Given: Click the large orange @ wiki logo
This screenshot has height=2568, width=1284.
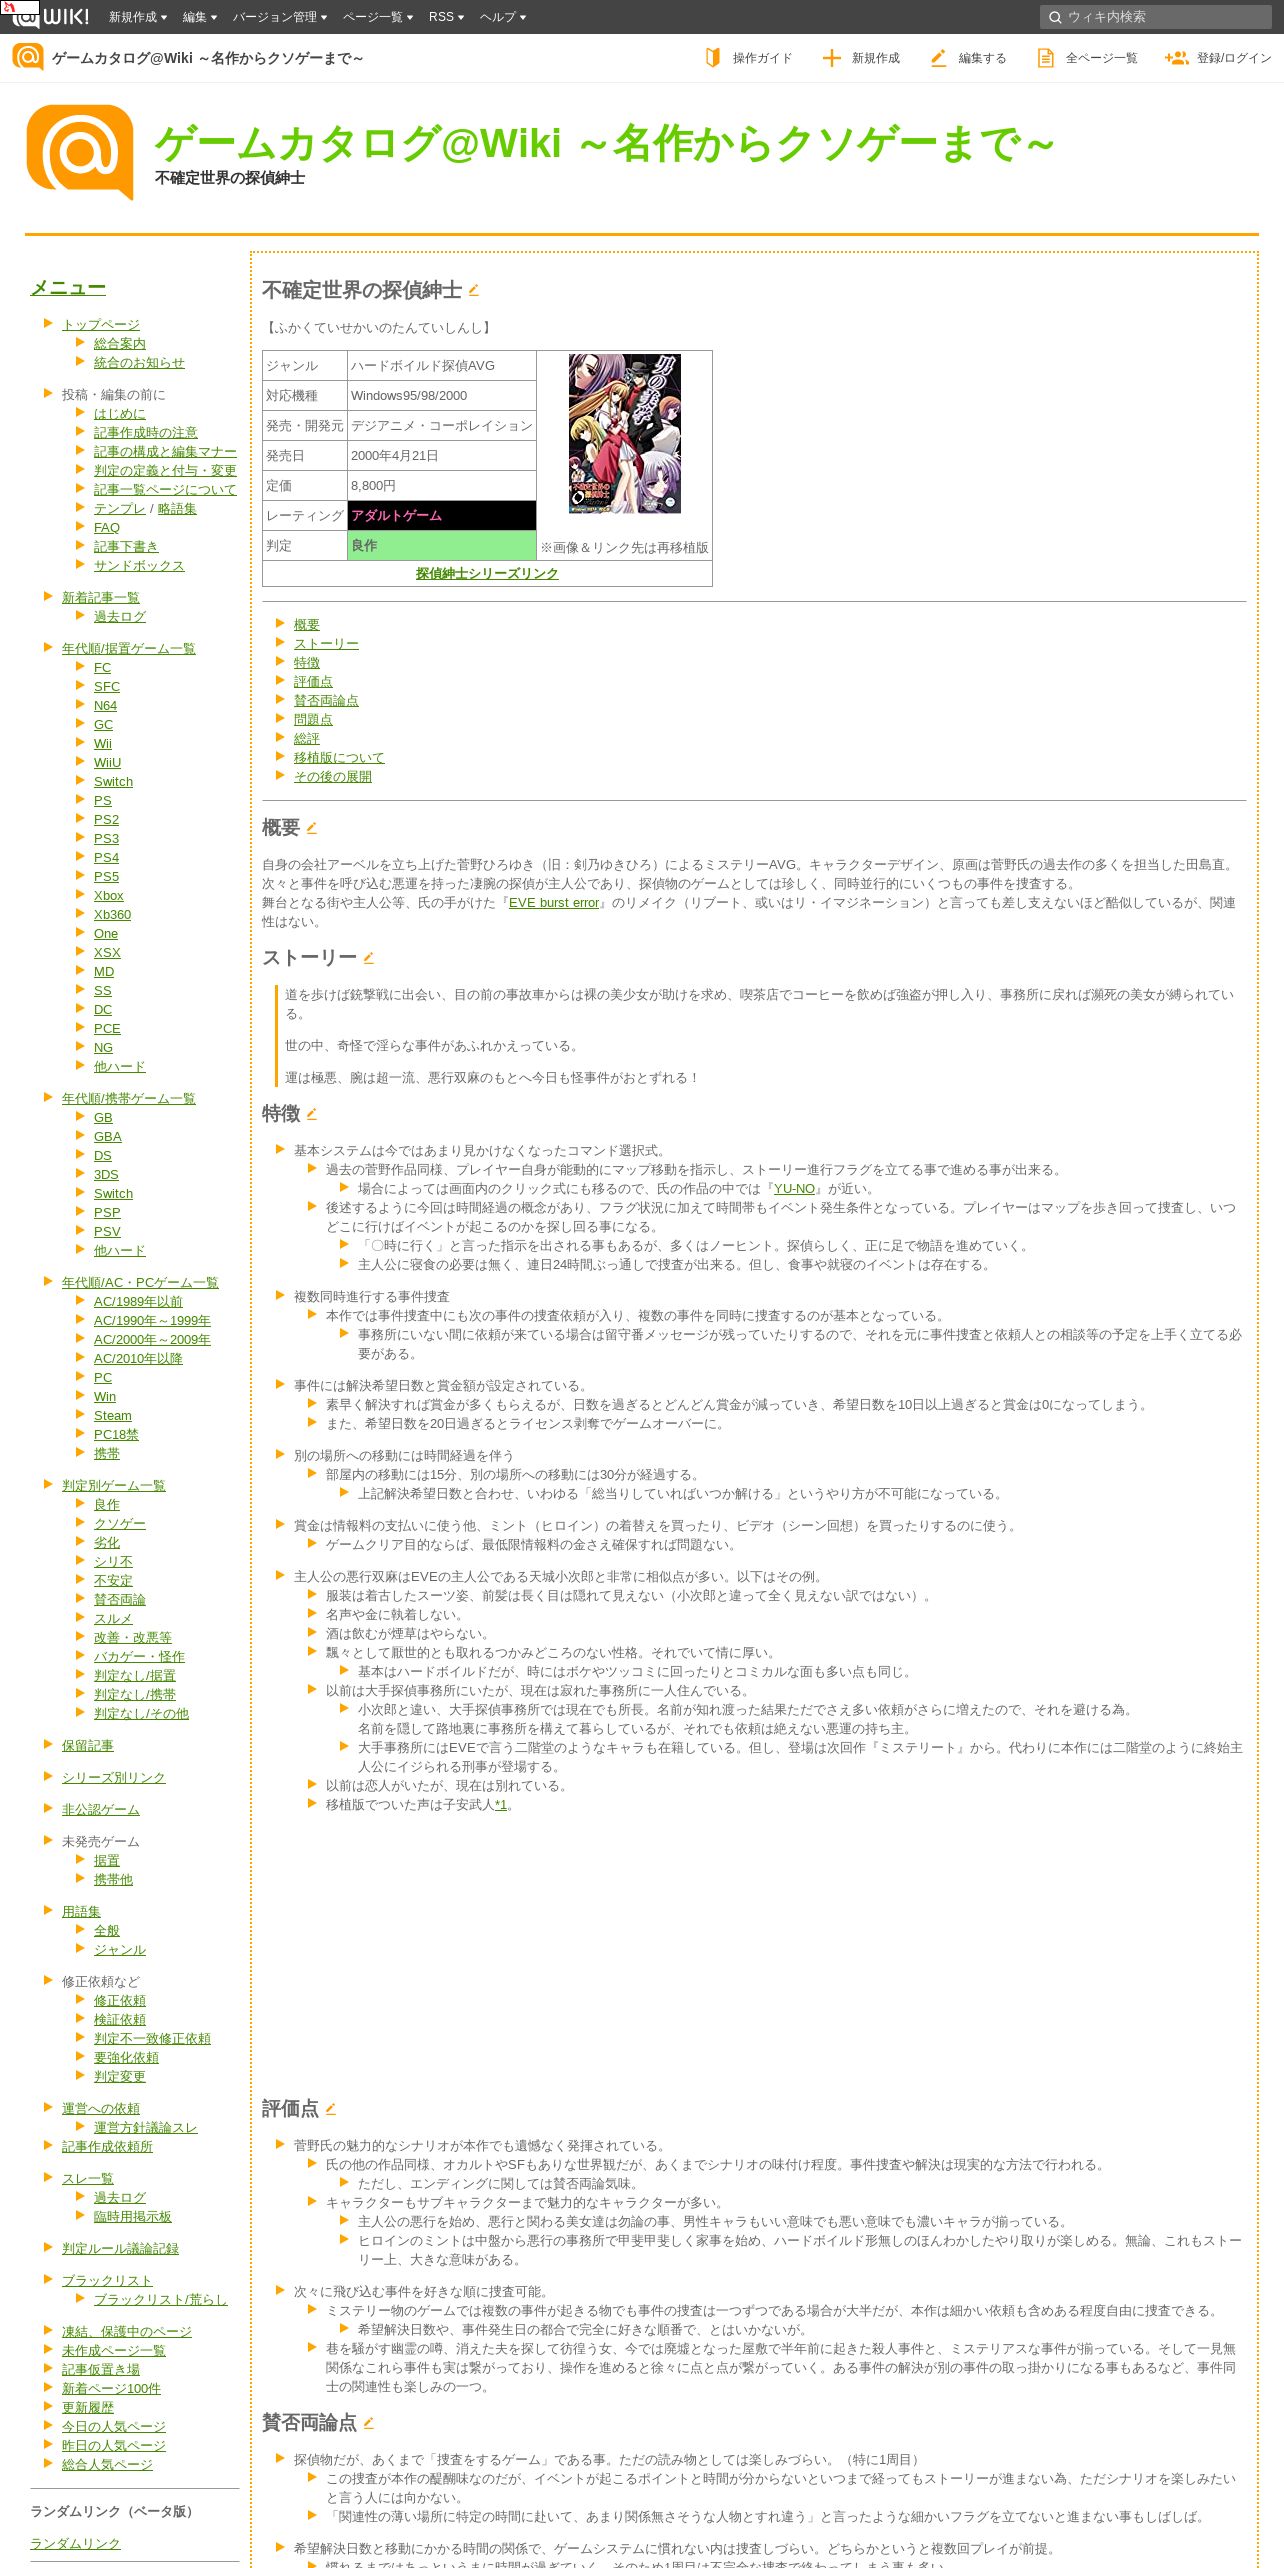Looking at the screenshot, I should [80, 152].
